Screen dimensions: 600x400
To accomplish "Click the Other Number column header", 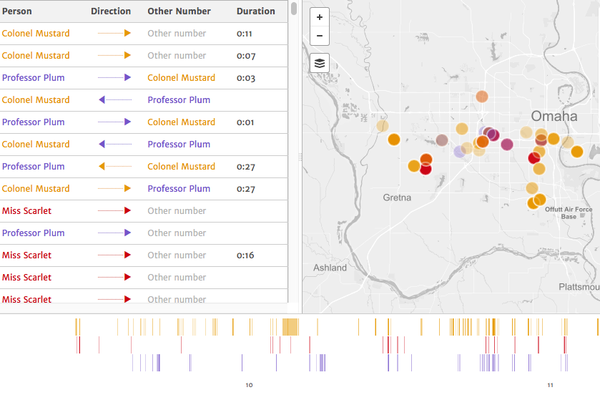I will pyautogui.click(x=179, y=11).
